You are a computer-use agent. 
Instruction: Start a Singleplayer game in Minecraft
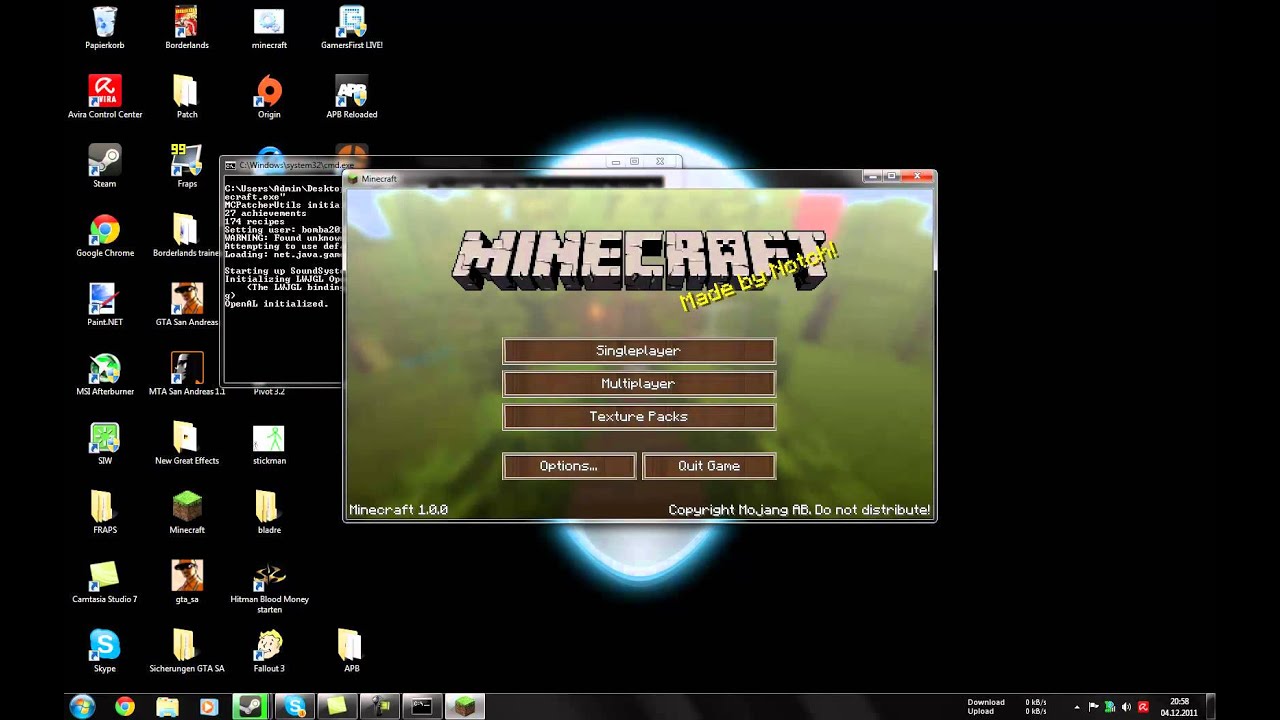[x=639, y=351]
